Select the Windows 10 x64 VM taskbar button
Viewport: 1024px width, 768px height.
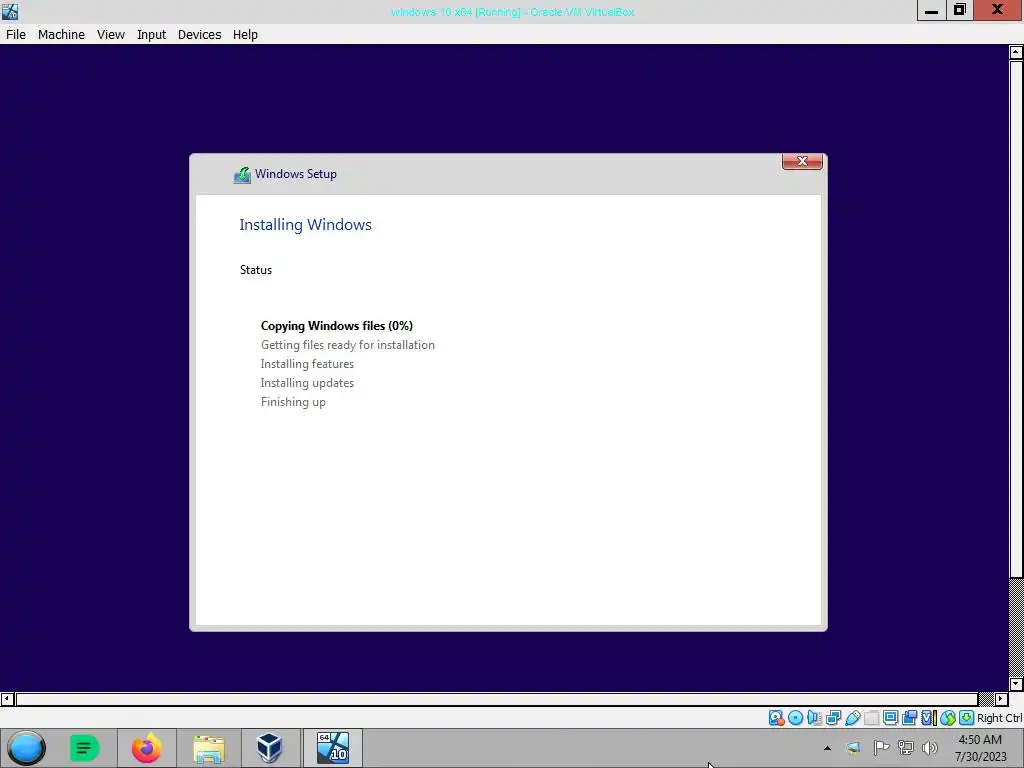pos(333,748)
